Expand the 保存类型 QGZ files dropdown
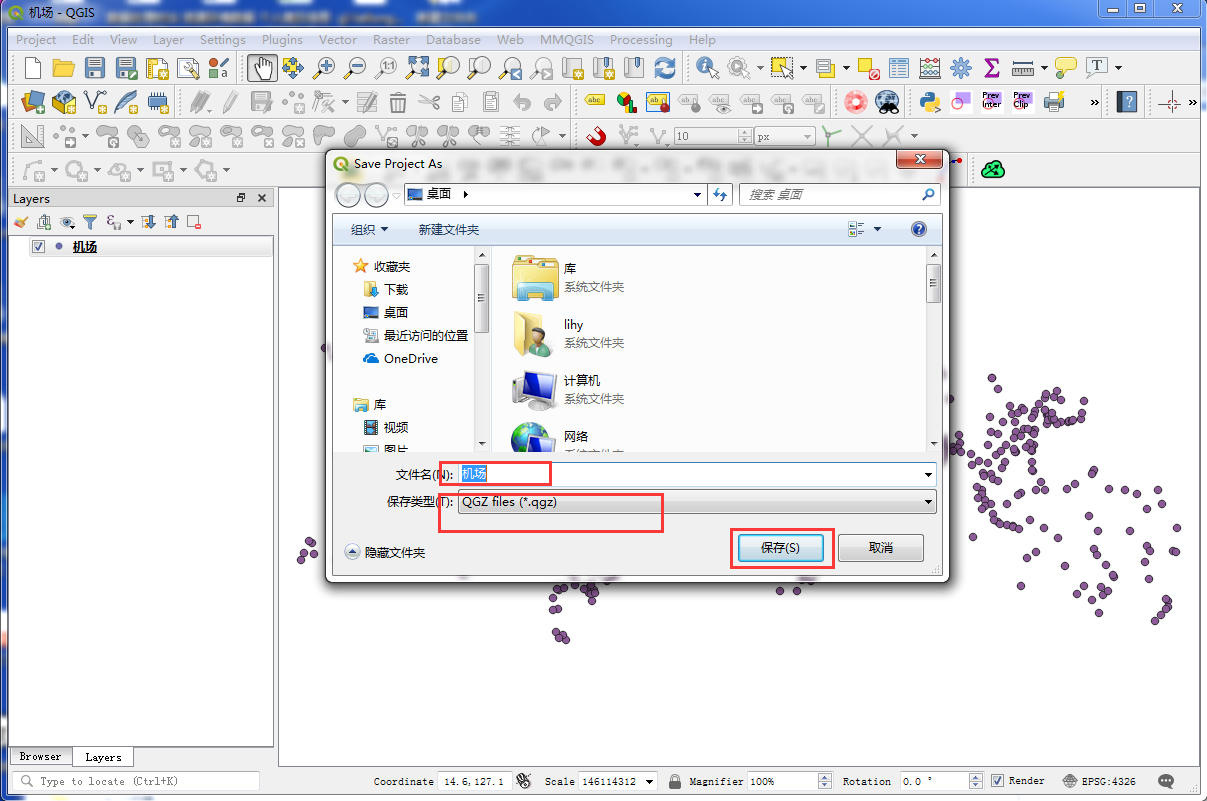1207x801 pixels. [x=928, y=502]
